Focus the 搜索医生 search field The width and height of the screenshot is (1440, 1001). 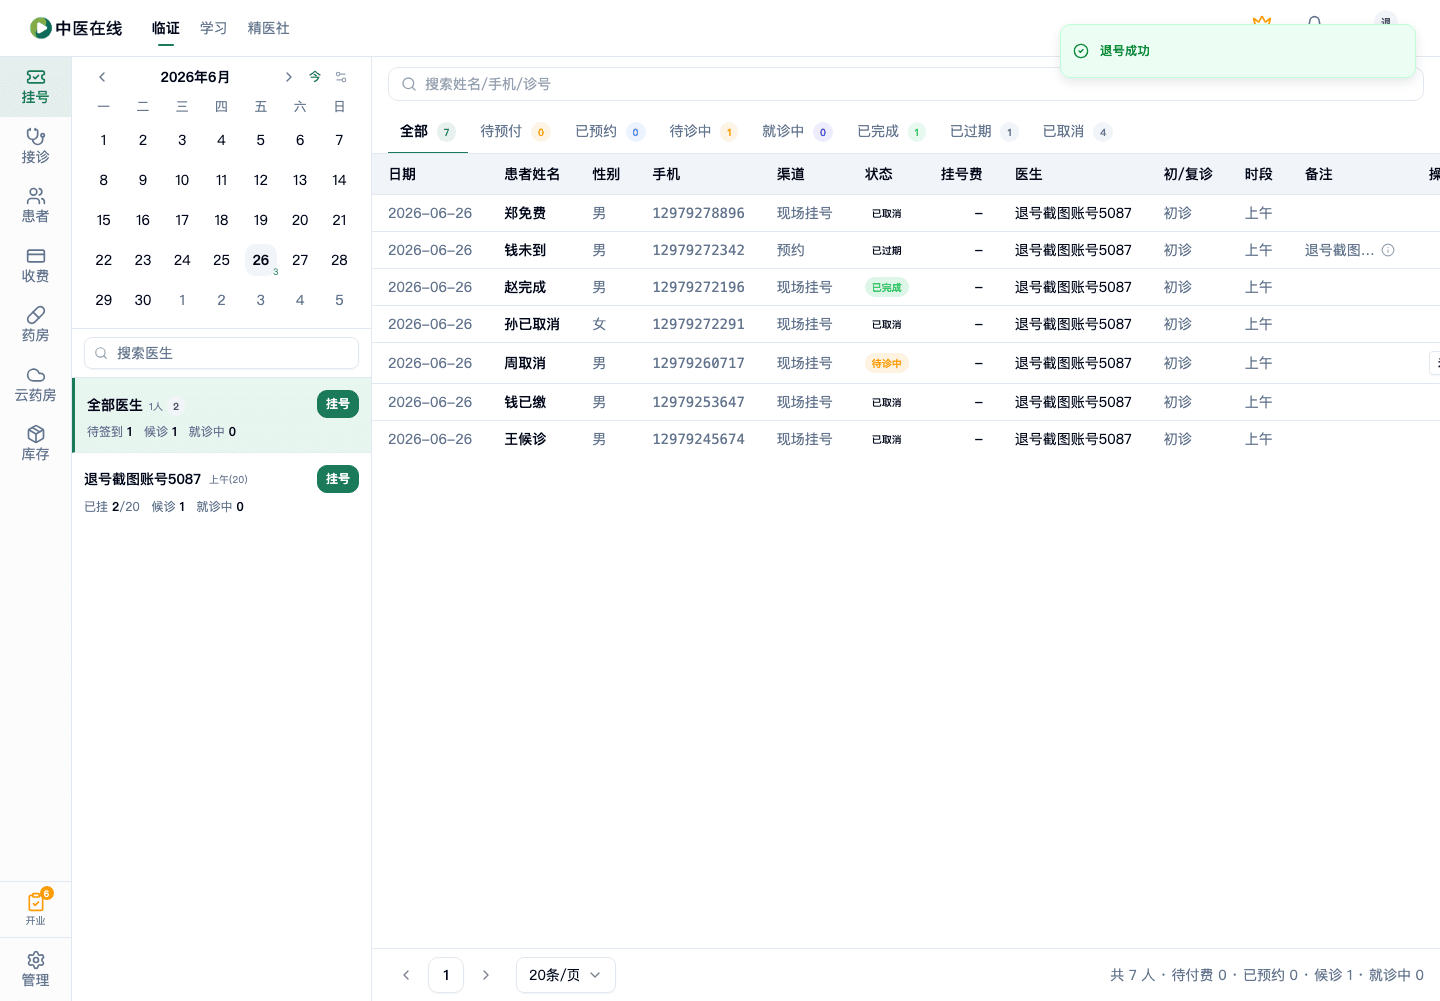[221, 353]
